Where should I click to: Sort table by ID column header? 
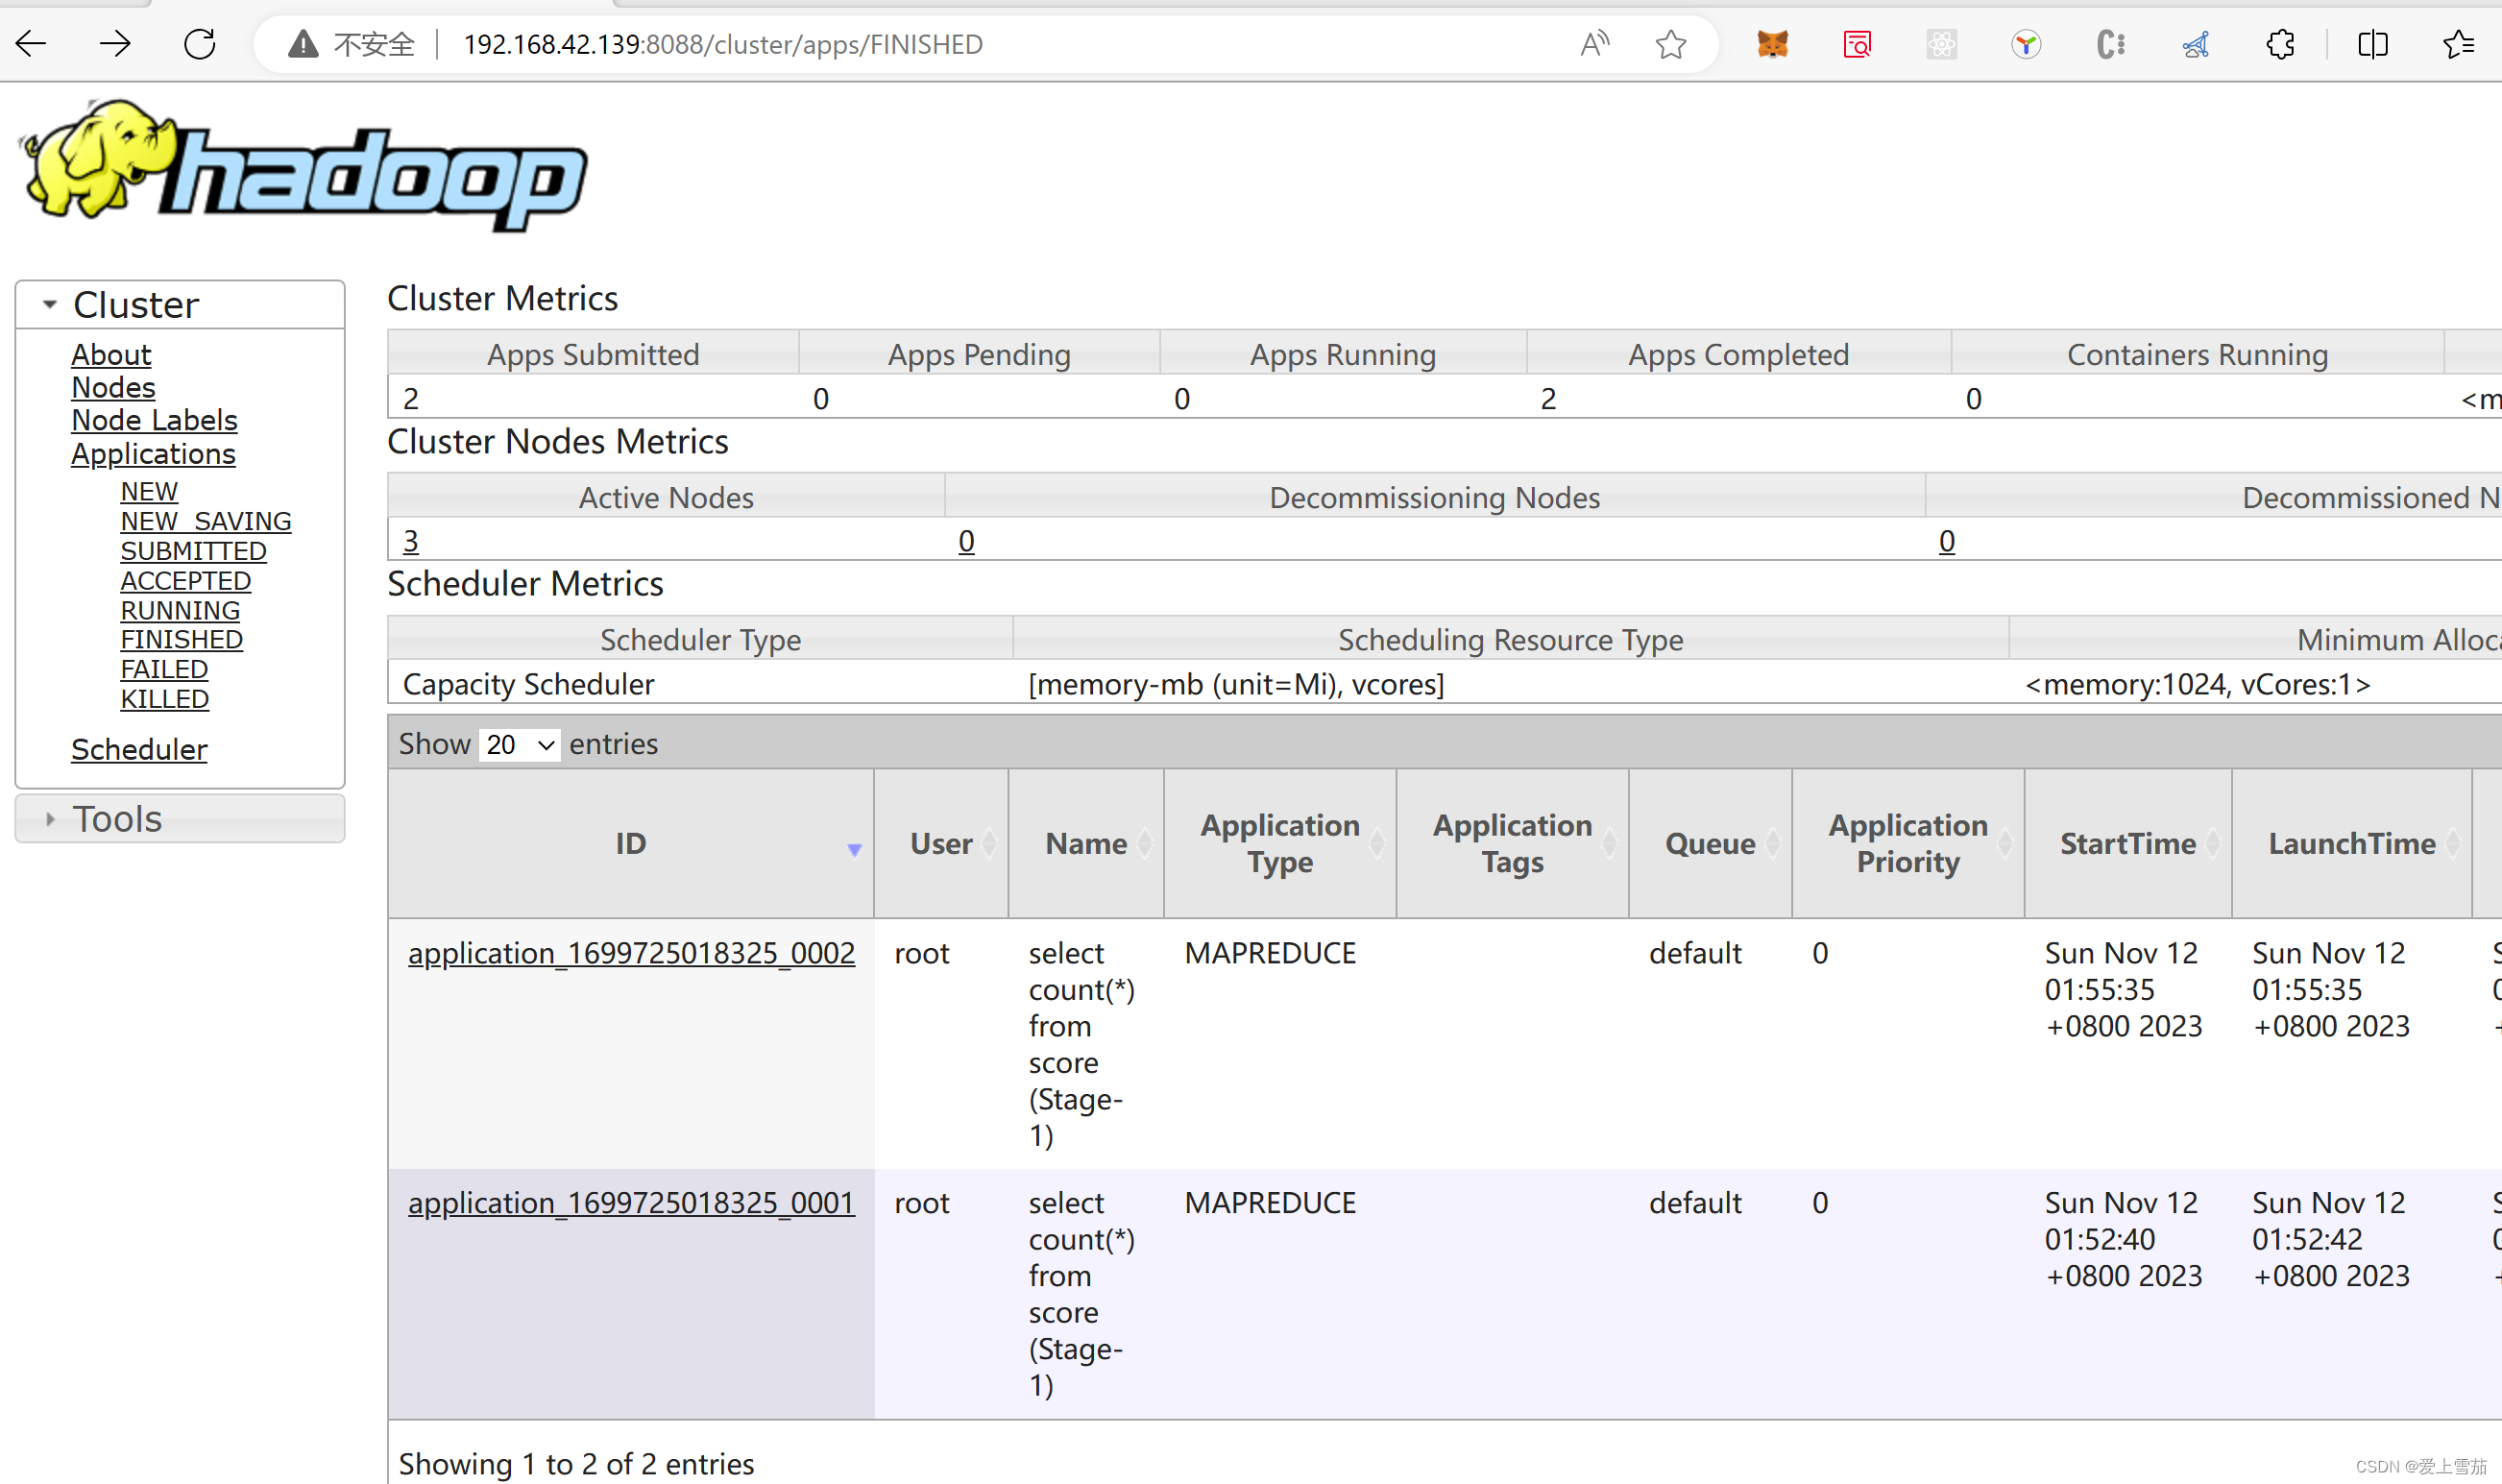[630, 844]
